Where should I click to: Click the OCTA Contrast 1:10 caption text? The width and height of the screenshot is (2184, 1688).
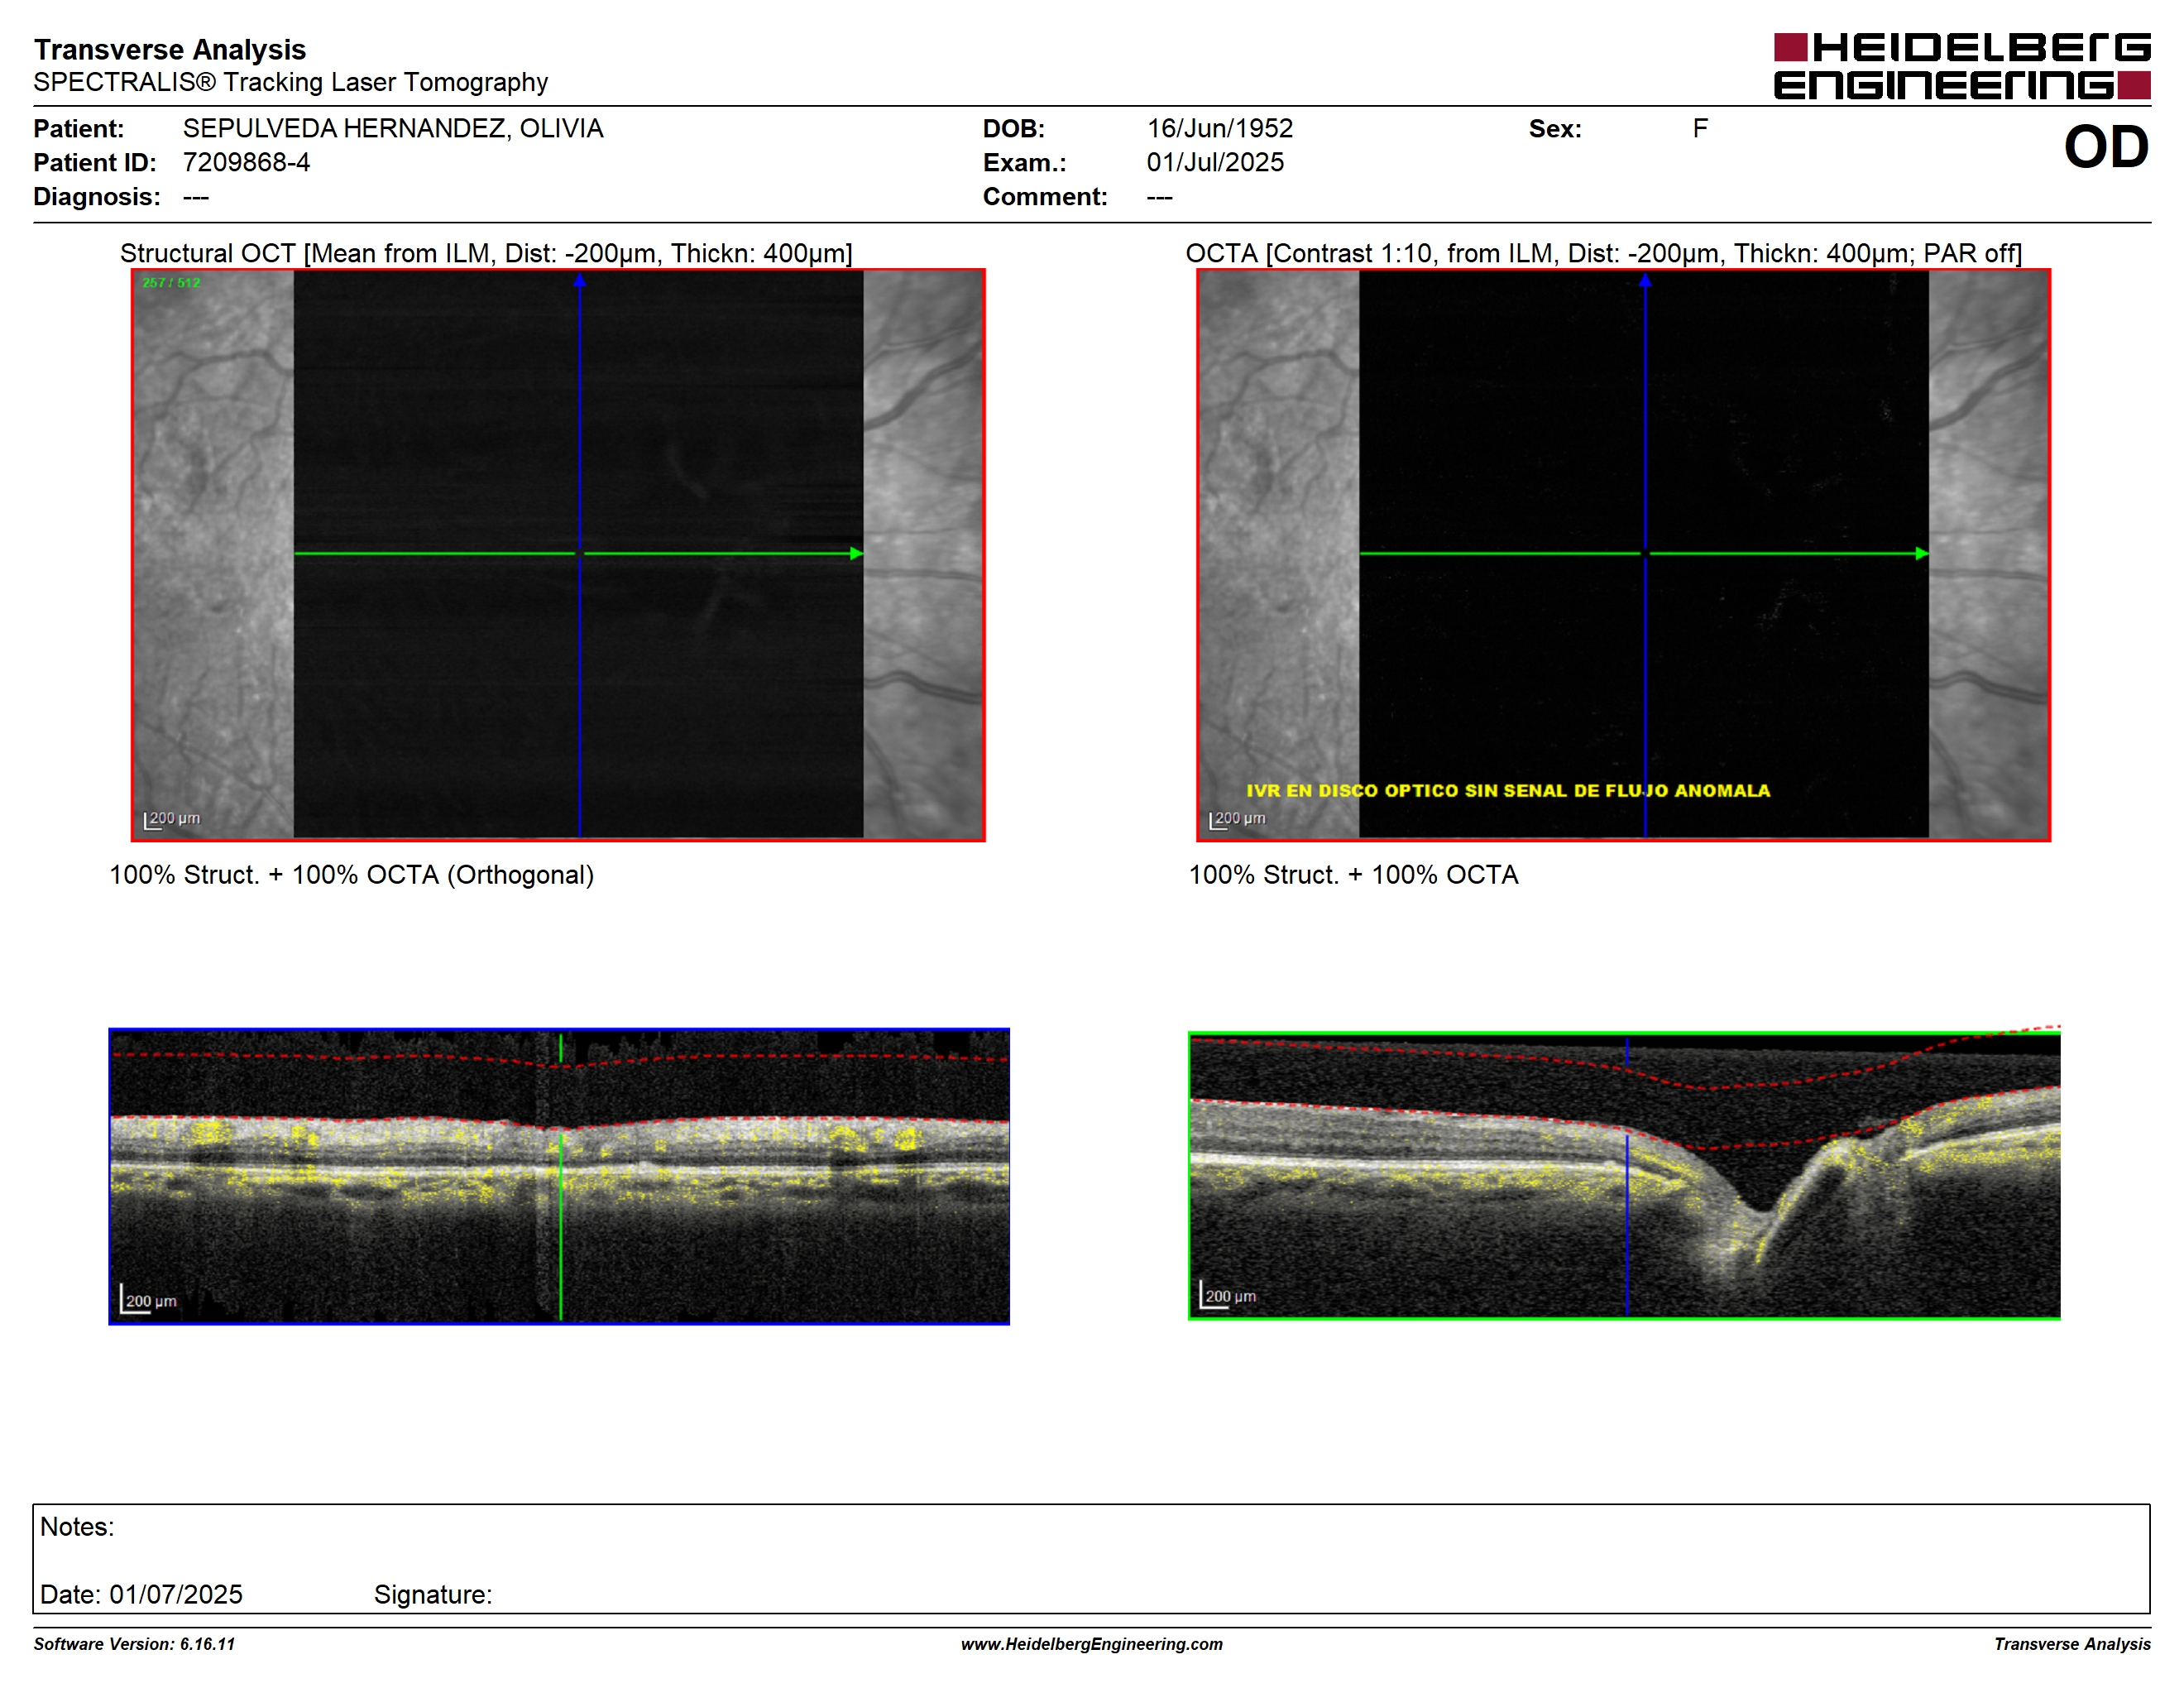point(1603,253)
